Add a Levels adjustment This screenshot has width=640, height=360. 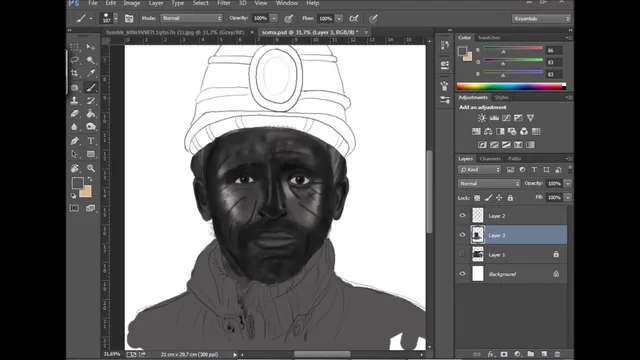[494, 118]
